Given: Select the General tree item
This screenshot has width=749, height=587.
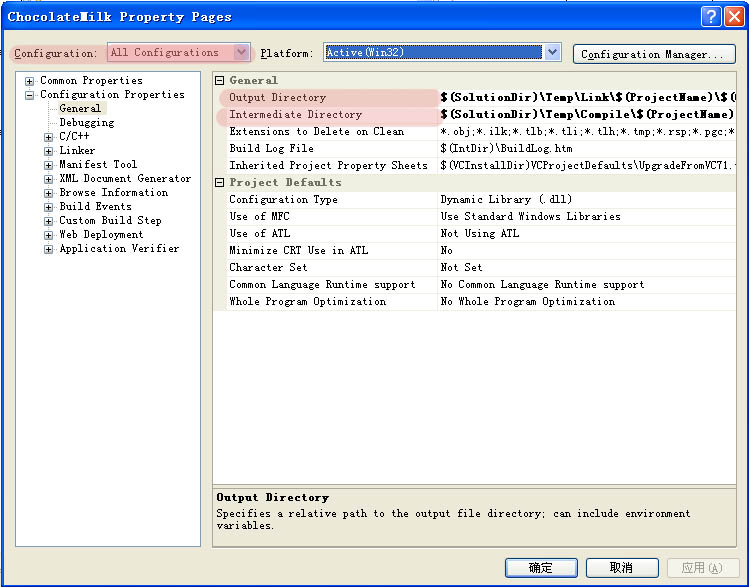Looking at the screenshot, I should click(x=80, y=108).
